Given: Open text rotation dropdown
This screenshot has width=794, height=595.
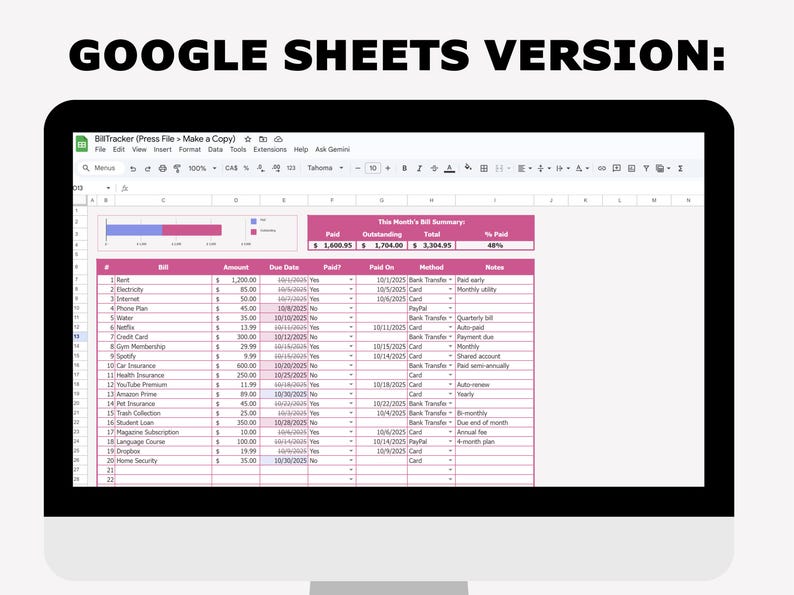Looking at the screenshot, I should [581, 168].
